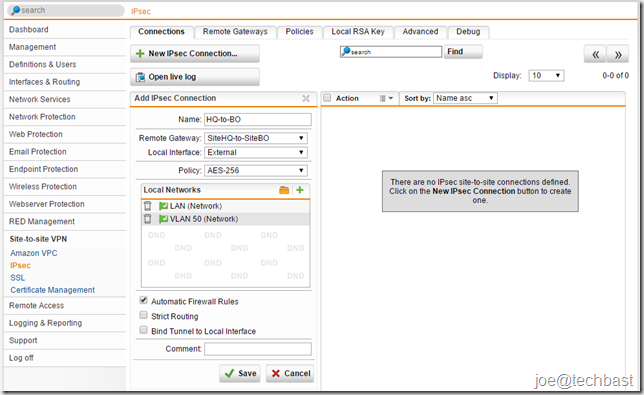The width and height of the screenshot is (644, 395).
Task: Click the New IPsec Connection button
Action: [195, 54]
